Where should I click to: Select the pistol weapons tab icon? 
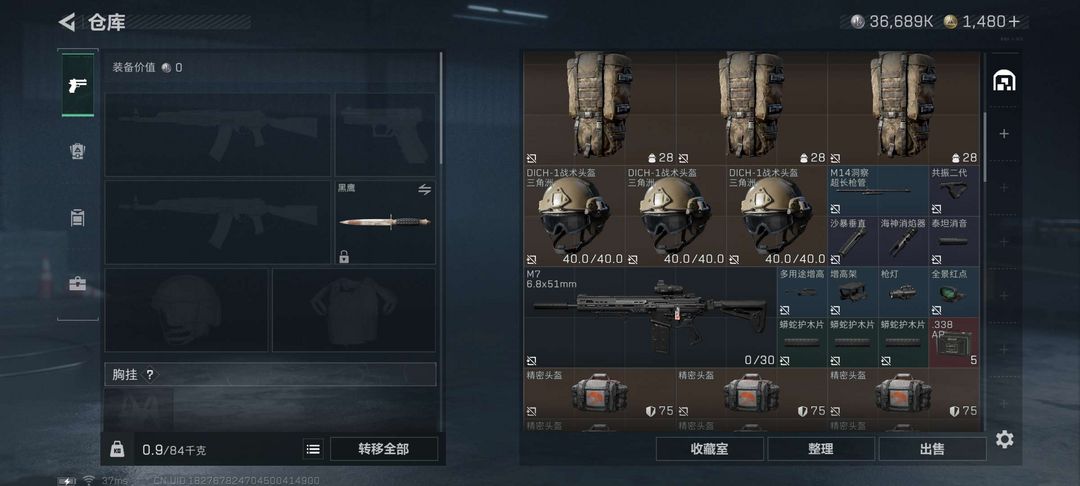[78, 85]
